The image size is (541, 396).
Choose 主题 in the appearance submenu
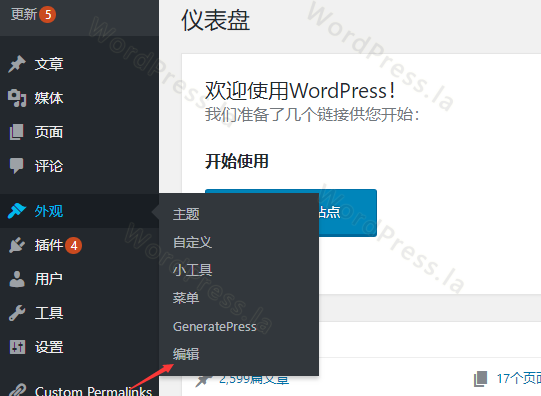(x=186, y=214)
